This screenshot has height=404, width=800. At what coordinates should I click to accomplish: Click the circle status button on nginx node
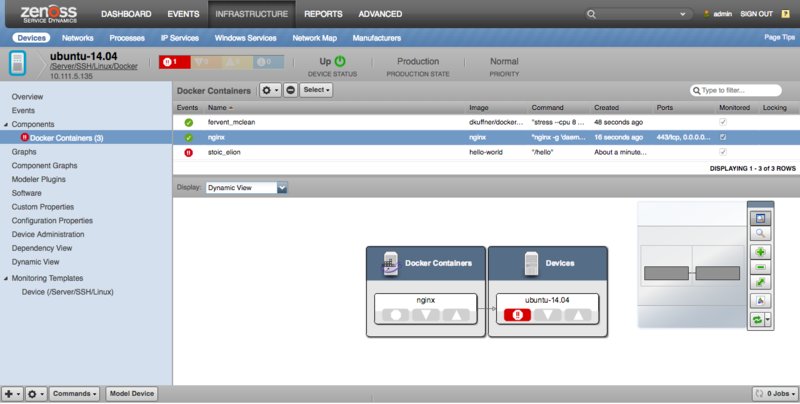(x=395, y=315)
